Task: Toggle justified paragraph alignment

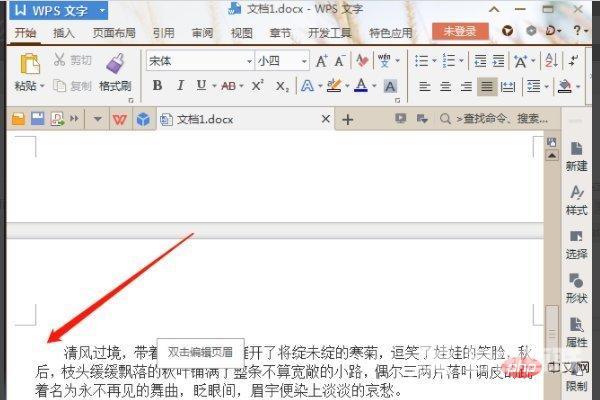Action: 487,86
